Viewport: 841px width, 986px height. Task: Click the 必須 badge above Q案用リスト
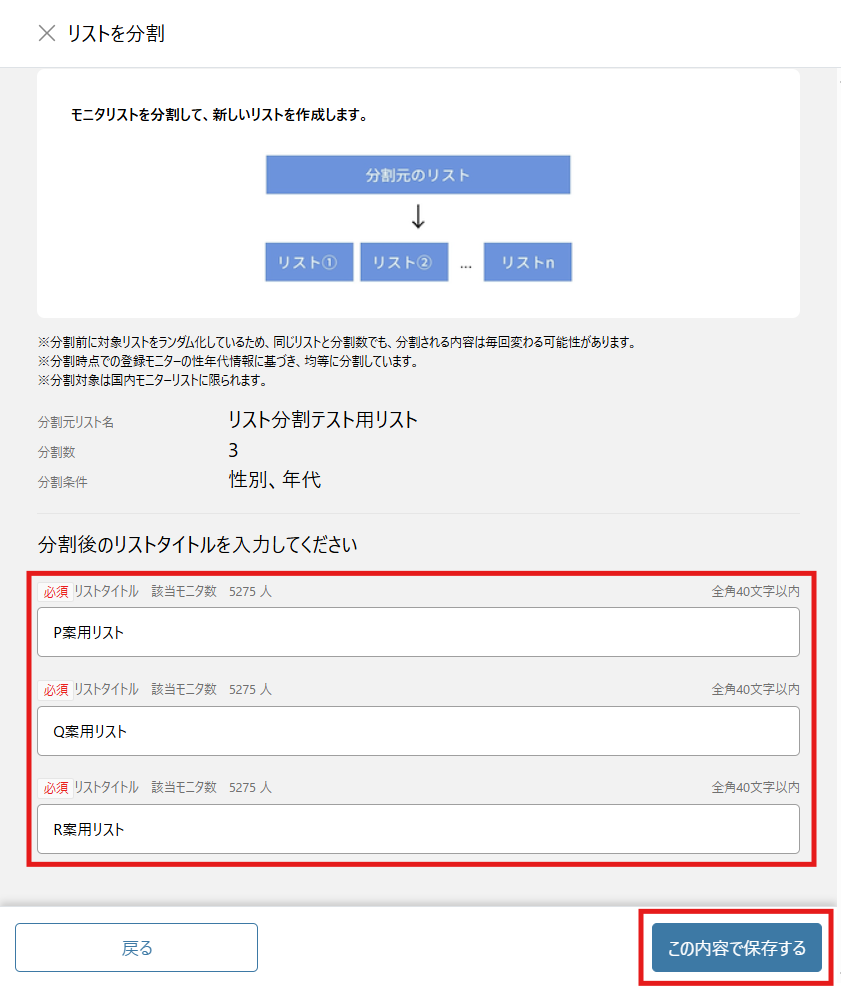[54, 689]
